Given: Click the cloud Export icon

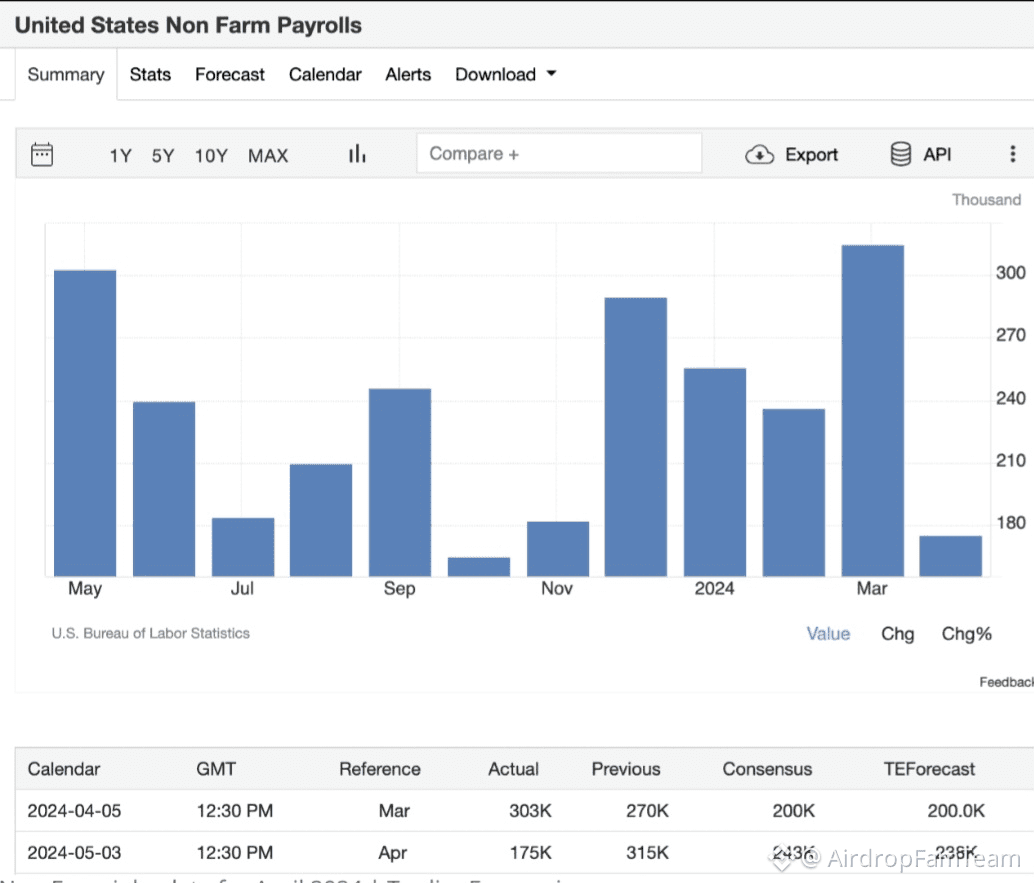Looking at the screenshot, I should click(760, 155).
